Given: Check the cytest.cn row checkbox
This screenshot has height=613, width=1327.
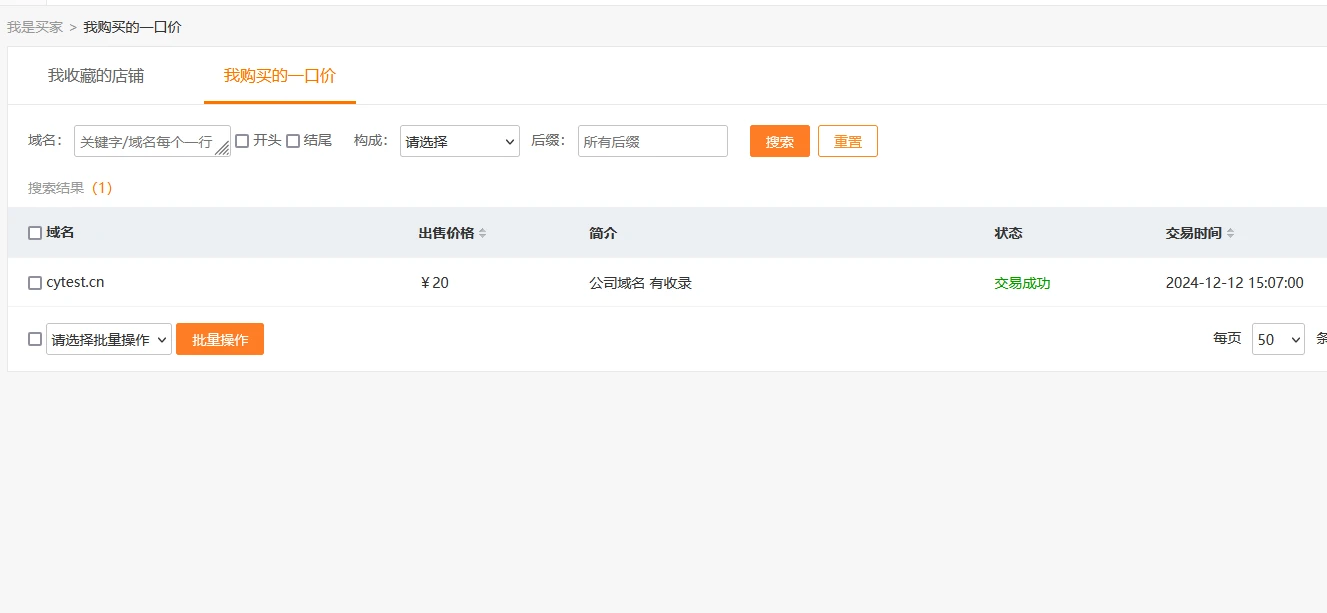Looking at the screenshot, I should (x=35, y=283).
